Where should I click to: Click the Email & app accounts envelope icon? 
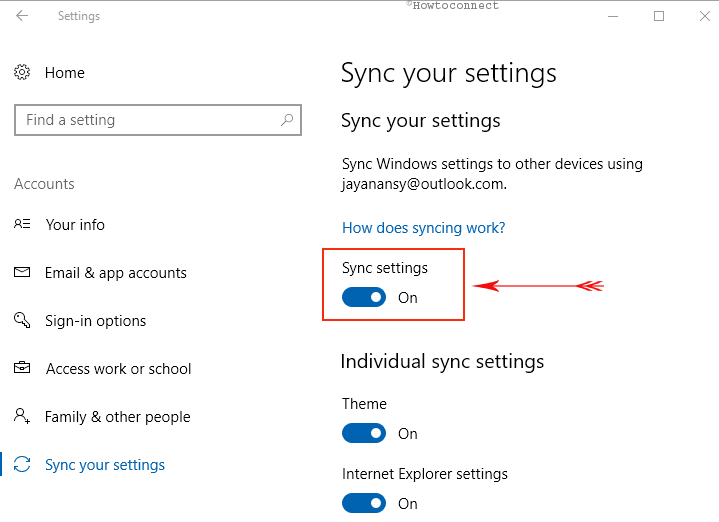[x=22, y=273]
